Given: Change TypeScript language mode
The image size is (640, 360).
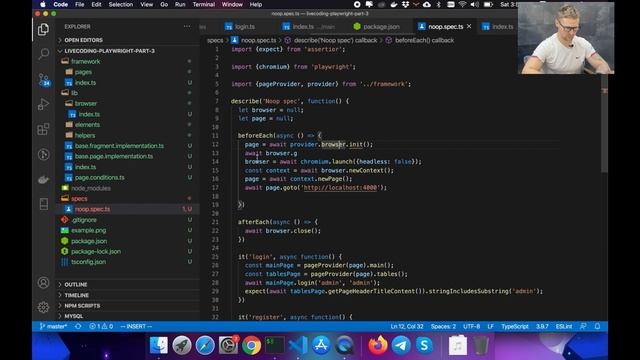Looking at the screenshot, I should 515,326.
